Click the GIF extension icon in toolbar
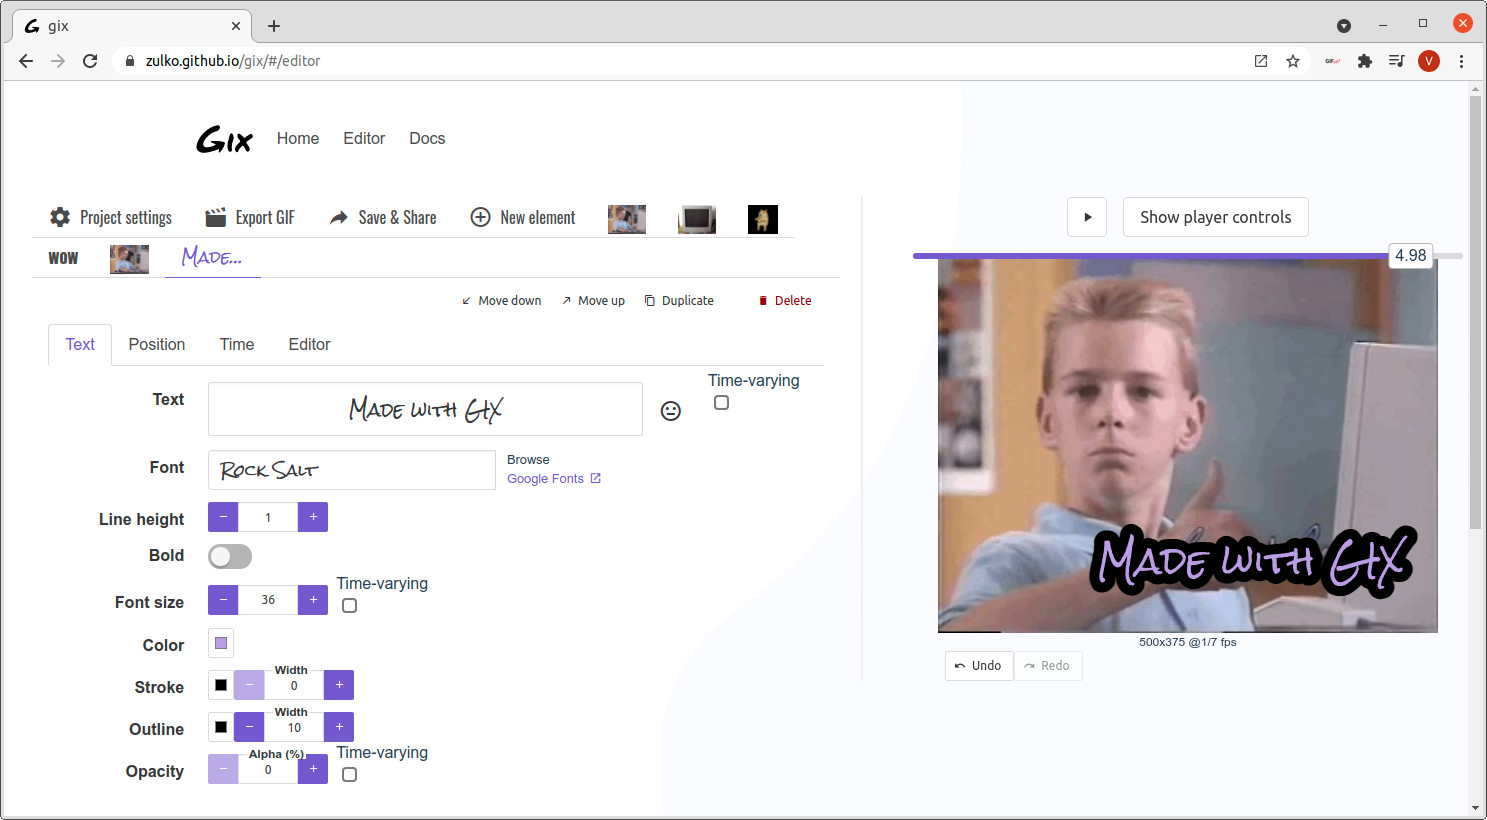The height and width of the screenshot is (820, 1487). [x=1333, y=61]
